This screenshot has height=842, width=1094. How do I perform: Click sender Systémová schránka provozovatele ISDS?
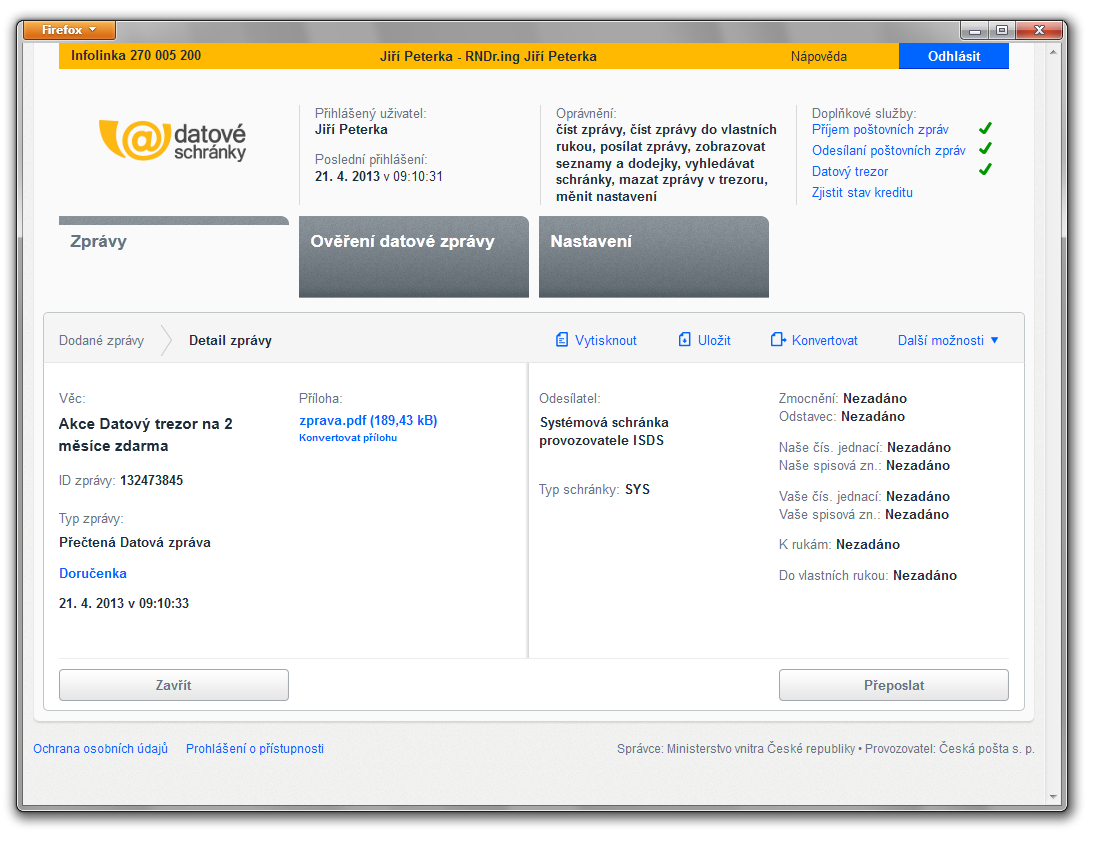[x=604, y=431]
